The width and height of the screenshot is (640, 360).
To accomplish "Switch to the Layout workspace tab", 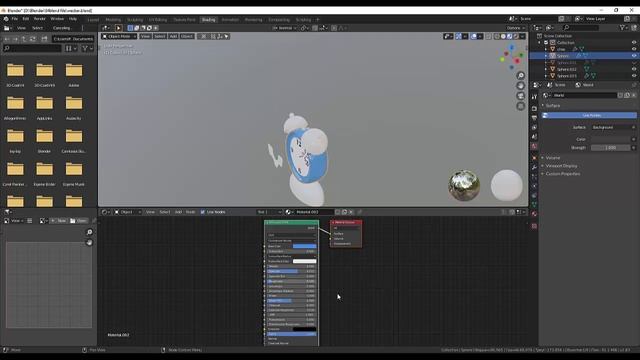I will tap(93, 20).
